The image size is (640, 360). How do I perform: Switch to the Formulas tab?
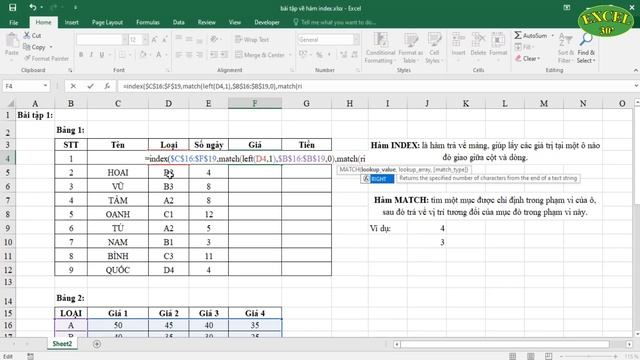tap(148, 22)
